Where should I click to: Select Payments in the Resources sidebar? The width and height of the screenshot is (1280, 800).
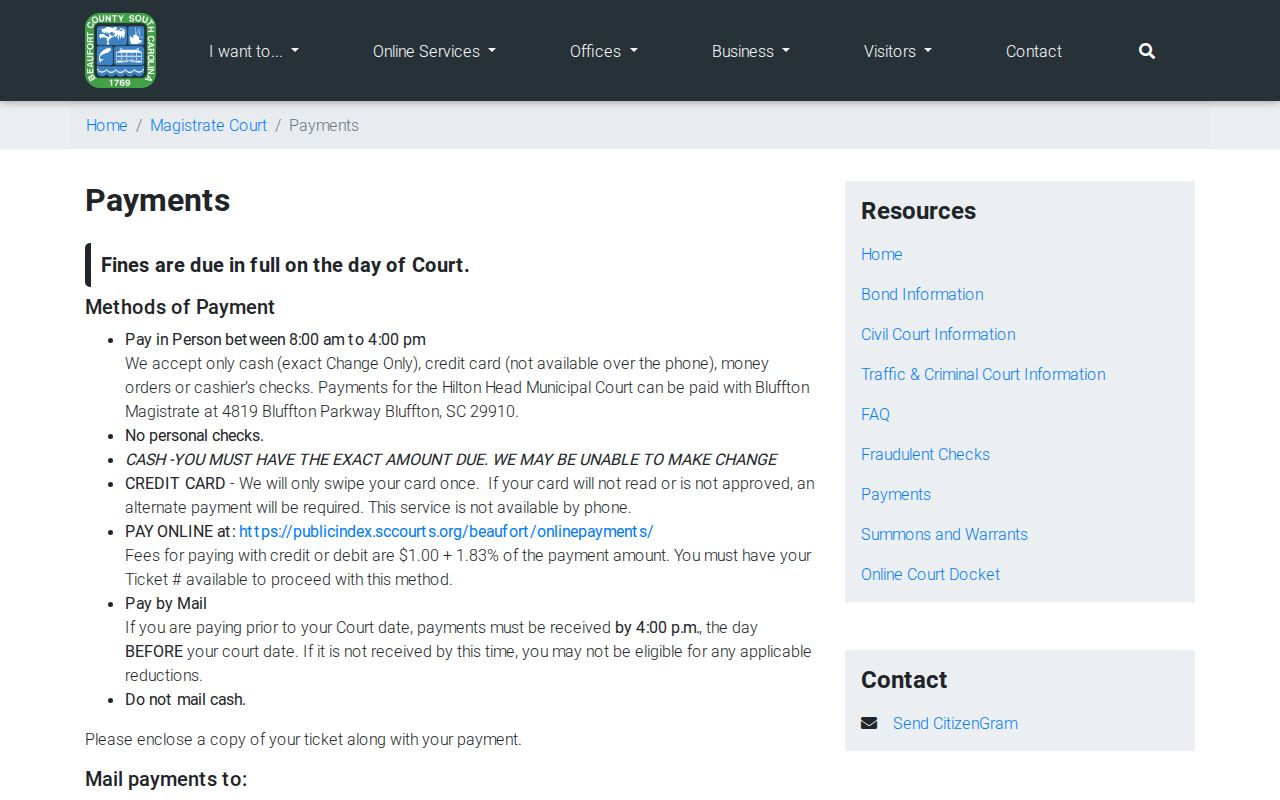(x=896, y=494)
